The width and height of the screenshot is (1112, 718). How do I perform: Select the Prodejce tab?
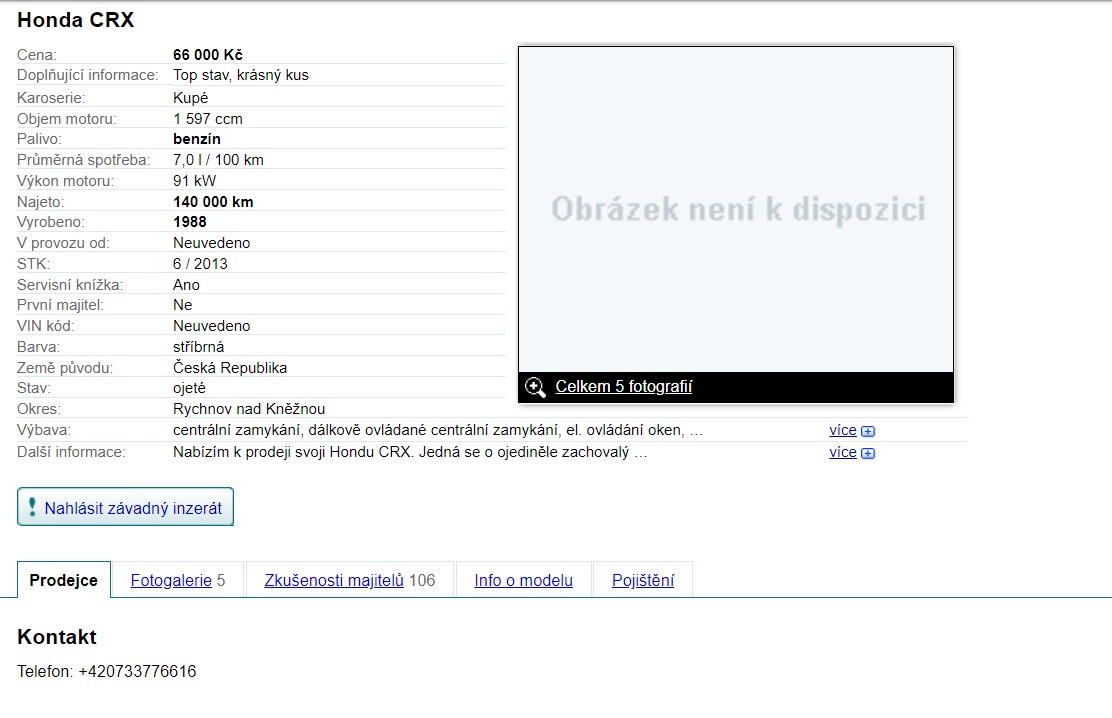coord(64,580)
